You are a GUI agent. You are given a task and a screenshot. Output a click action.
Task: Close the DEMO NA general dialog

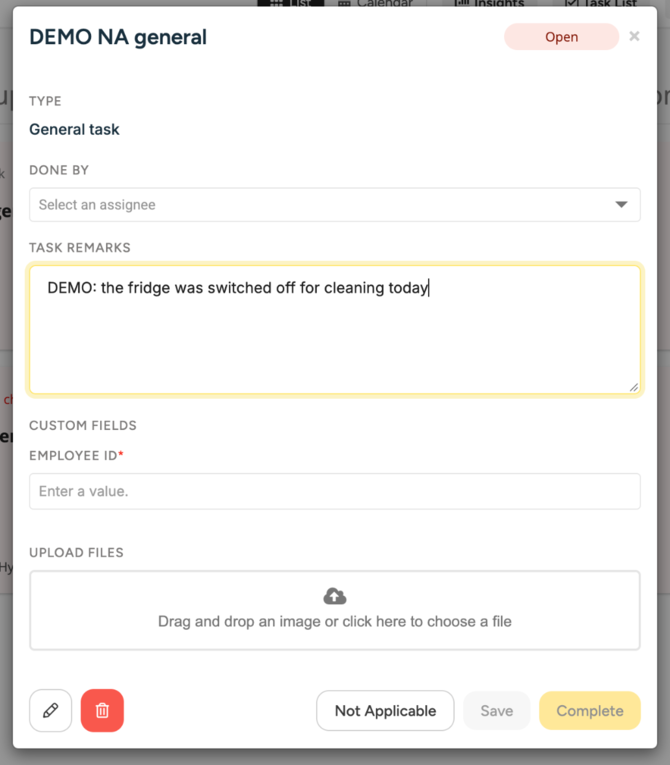634,36
